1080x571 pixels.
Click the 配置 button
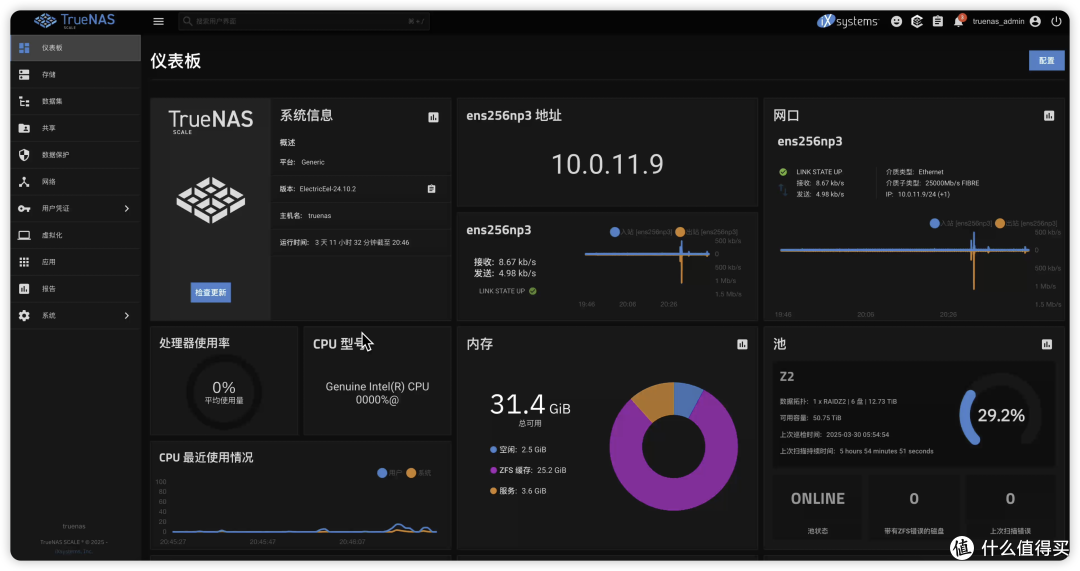(1046, 61)
